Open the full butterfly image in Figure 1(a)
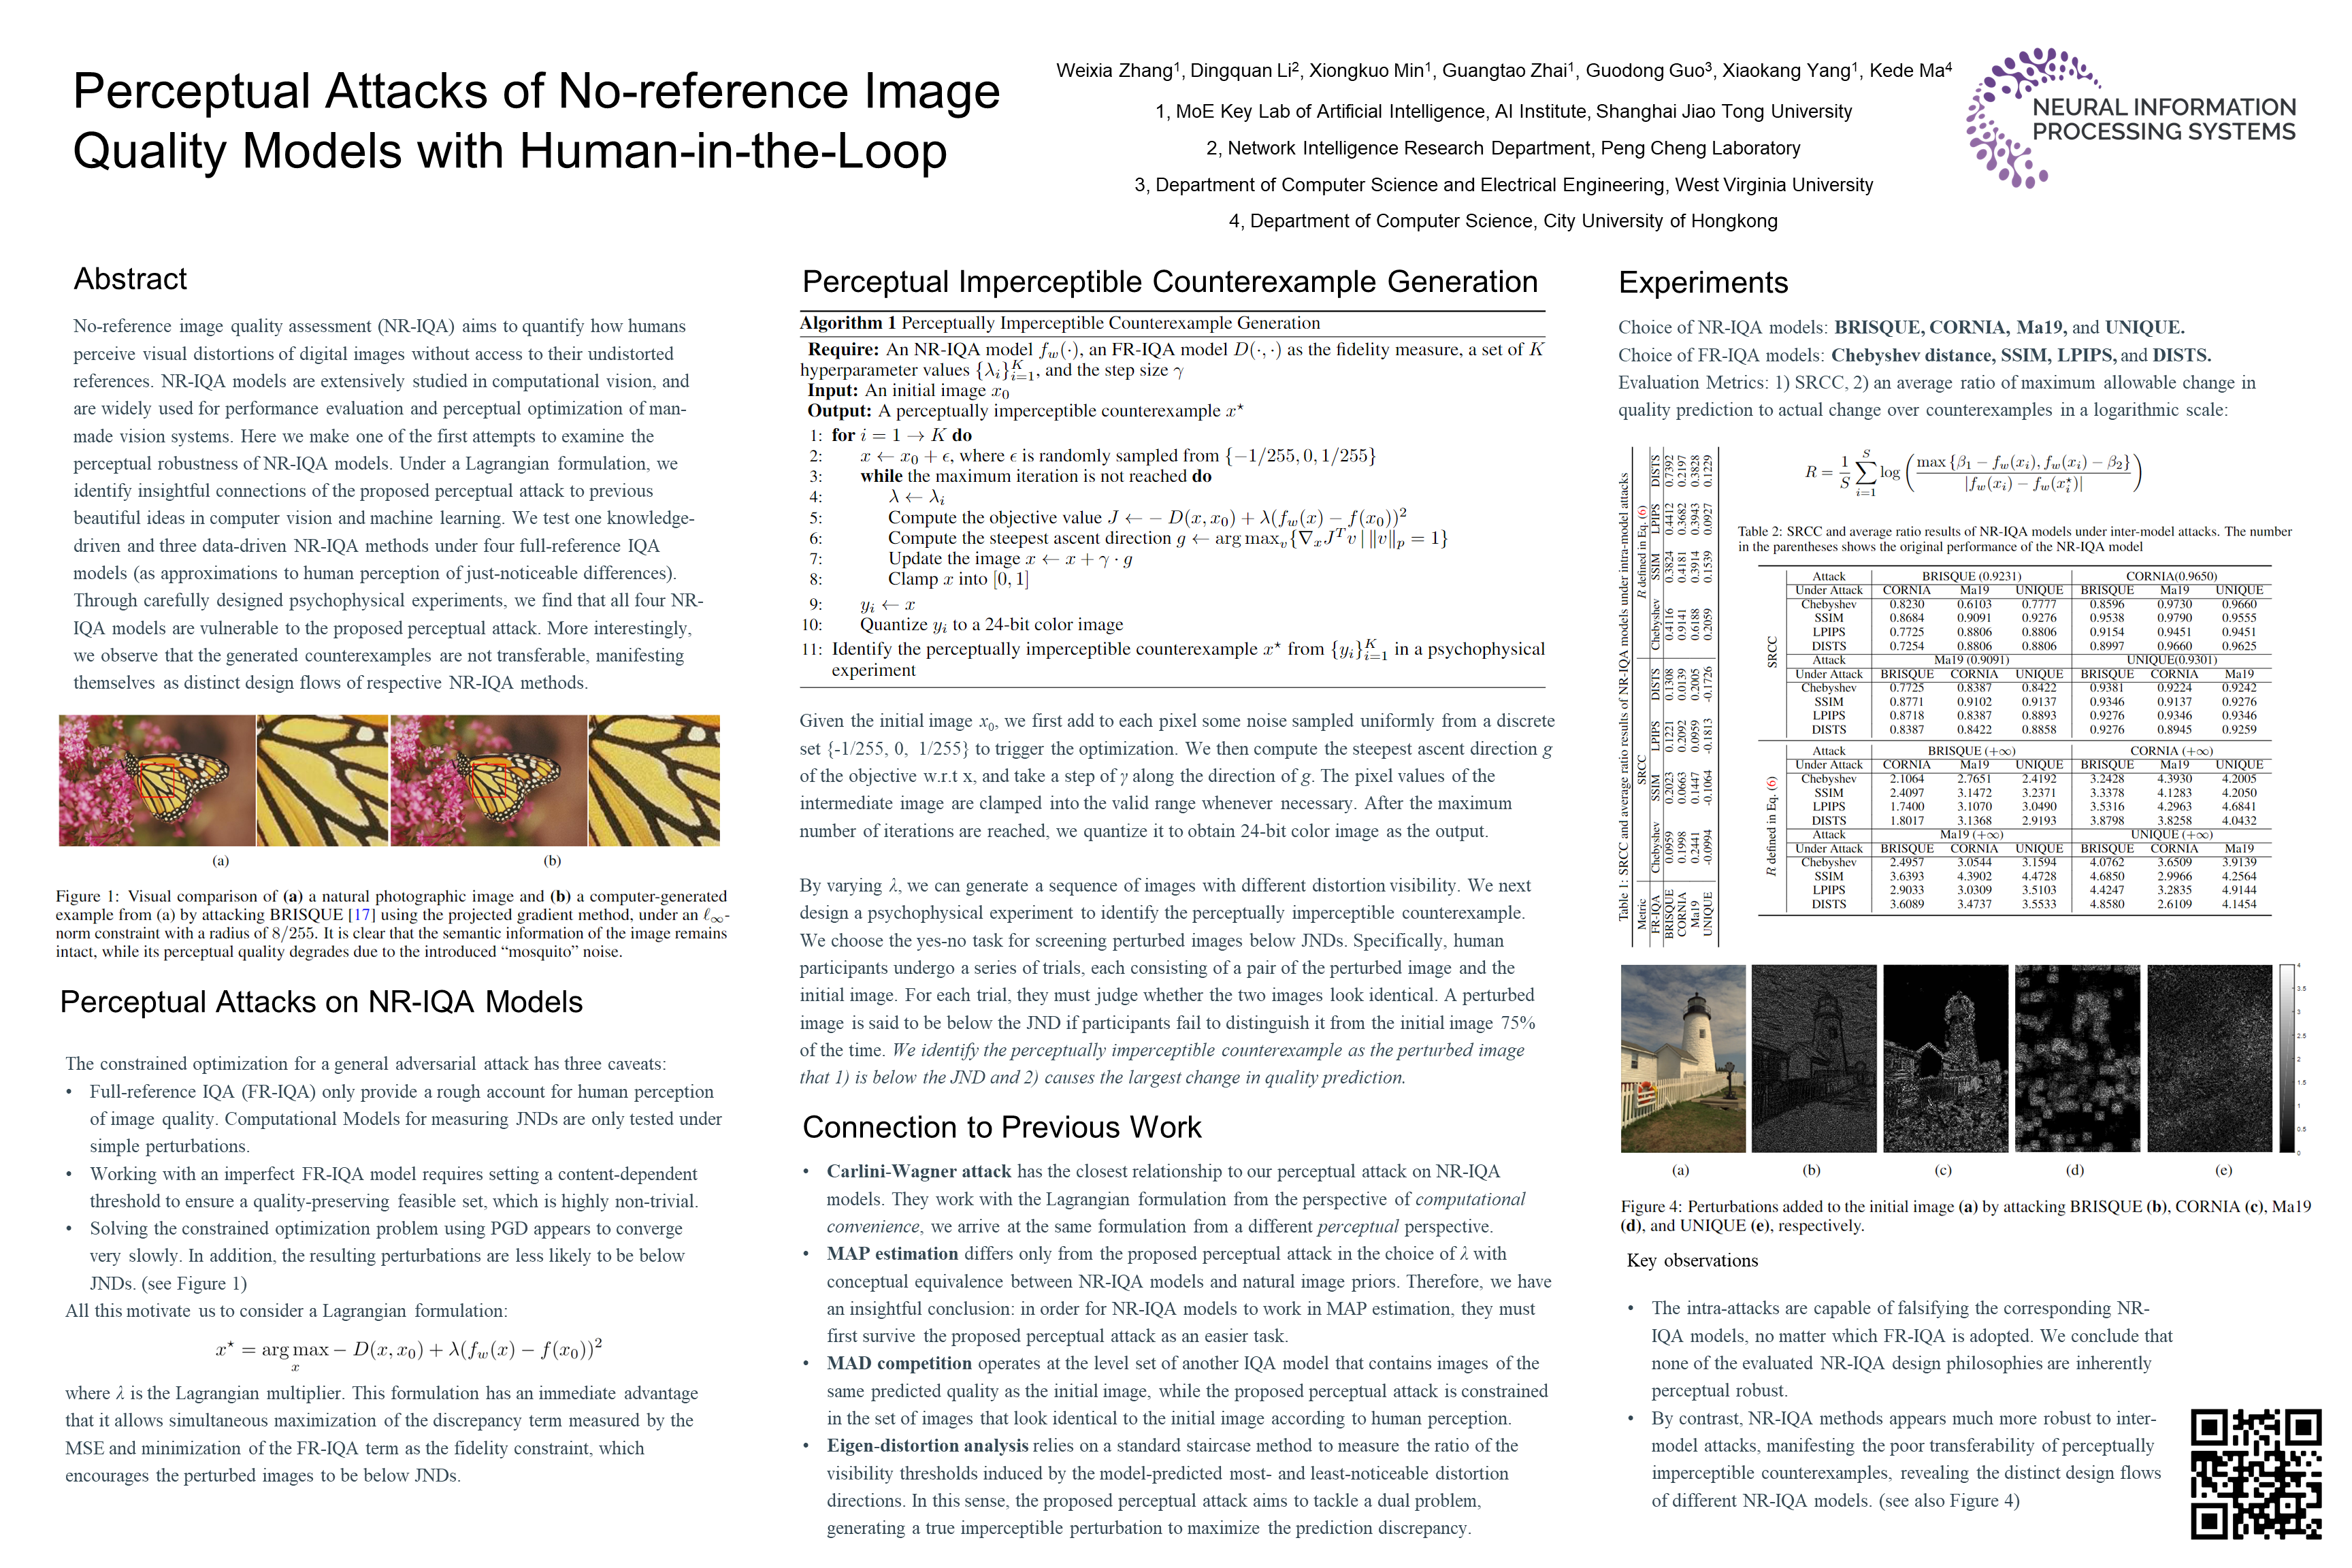 point(157,780)
